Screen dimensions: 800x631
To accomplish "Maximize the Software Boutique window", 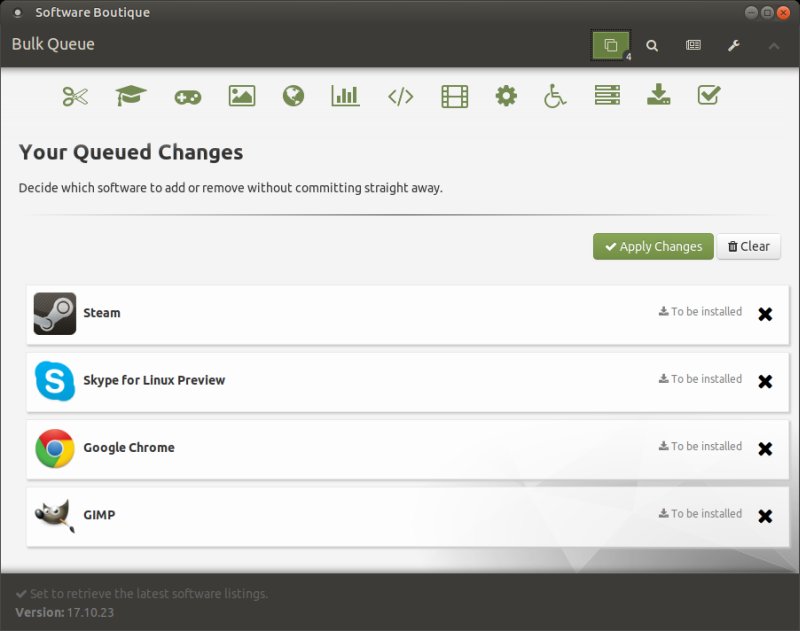I will click(x=767, y=13).
